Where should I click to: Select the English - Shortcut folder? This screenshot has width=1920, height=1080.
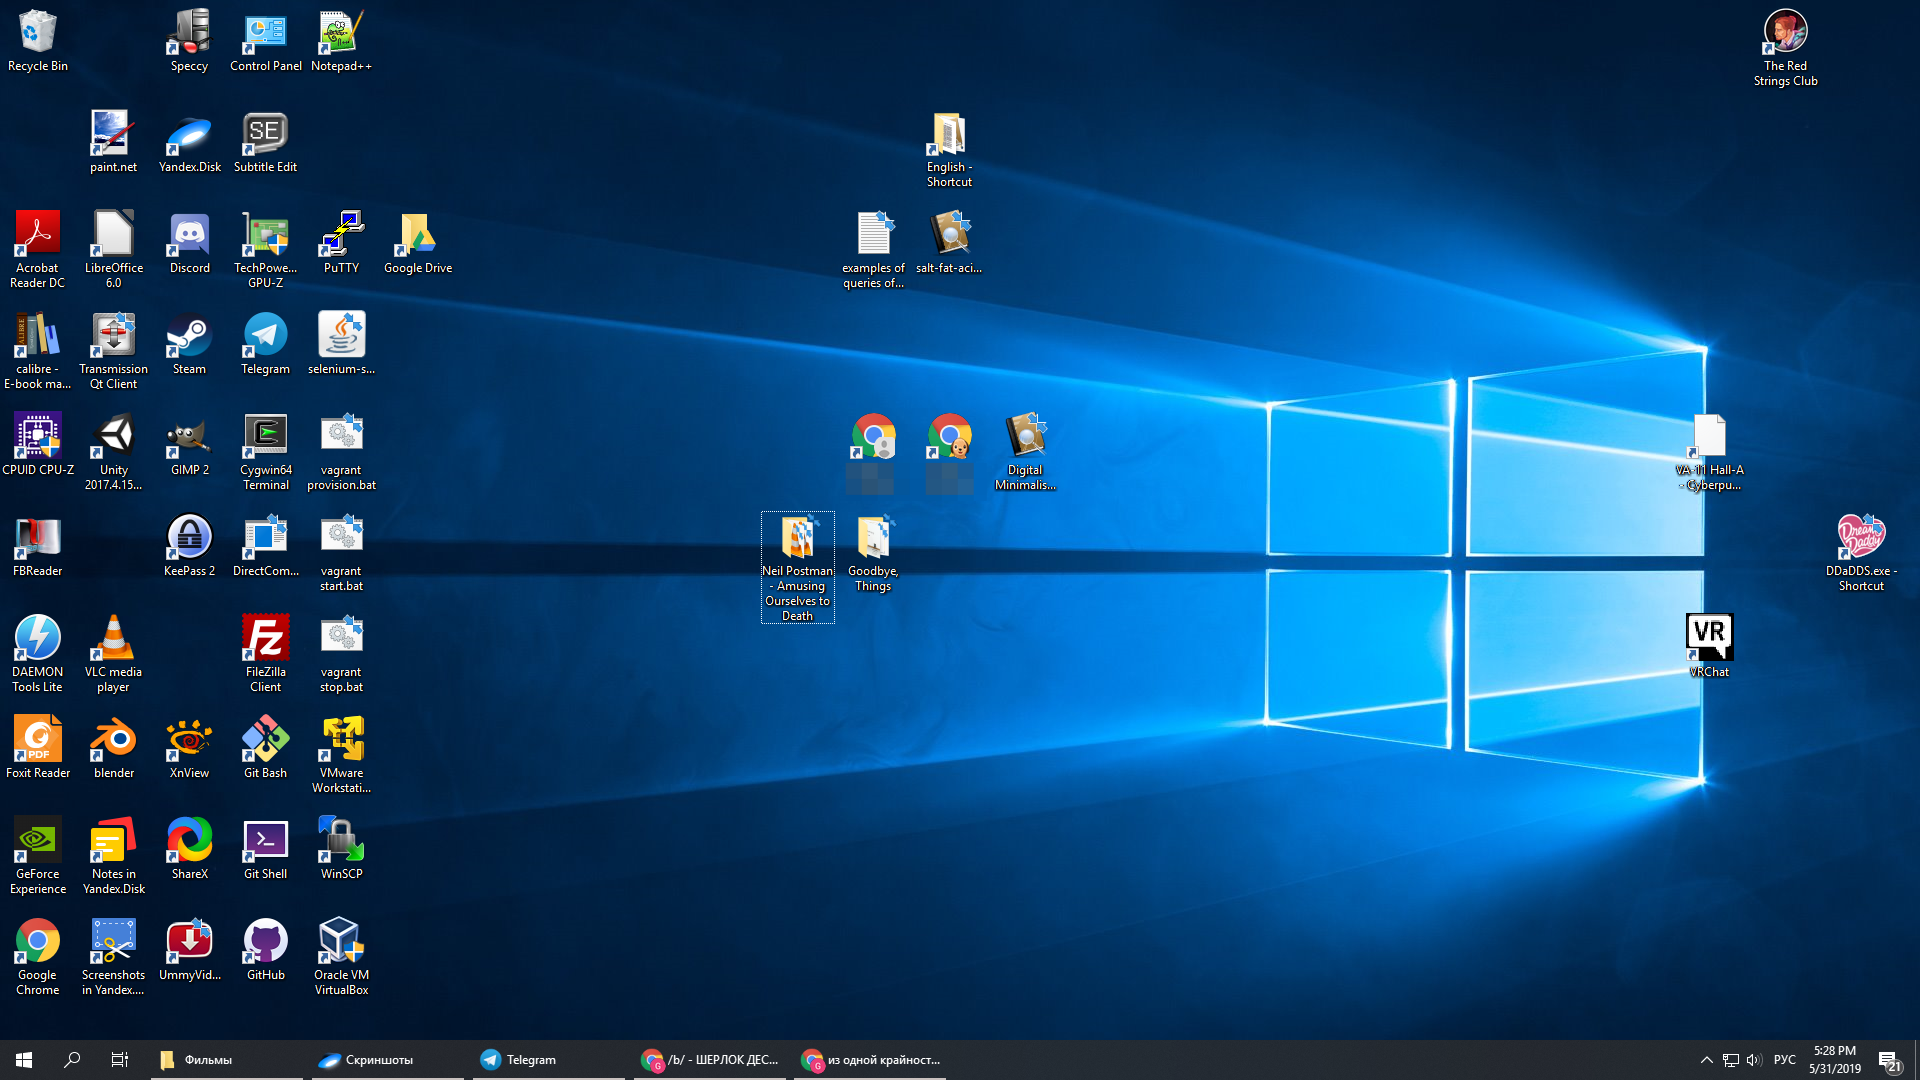pos(949,149)
